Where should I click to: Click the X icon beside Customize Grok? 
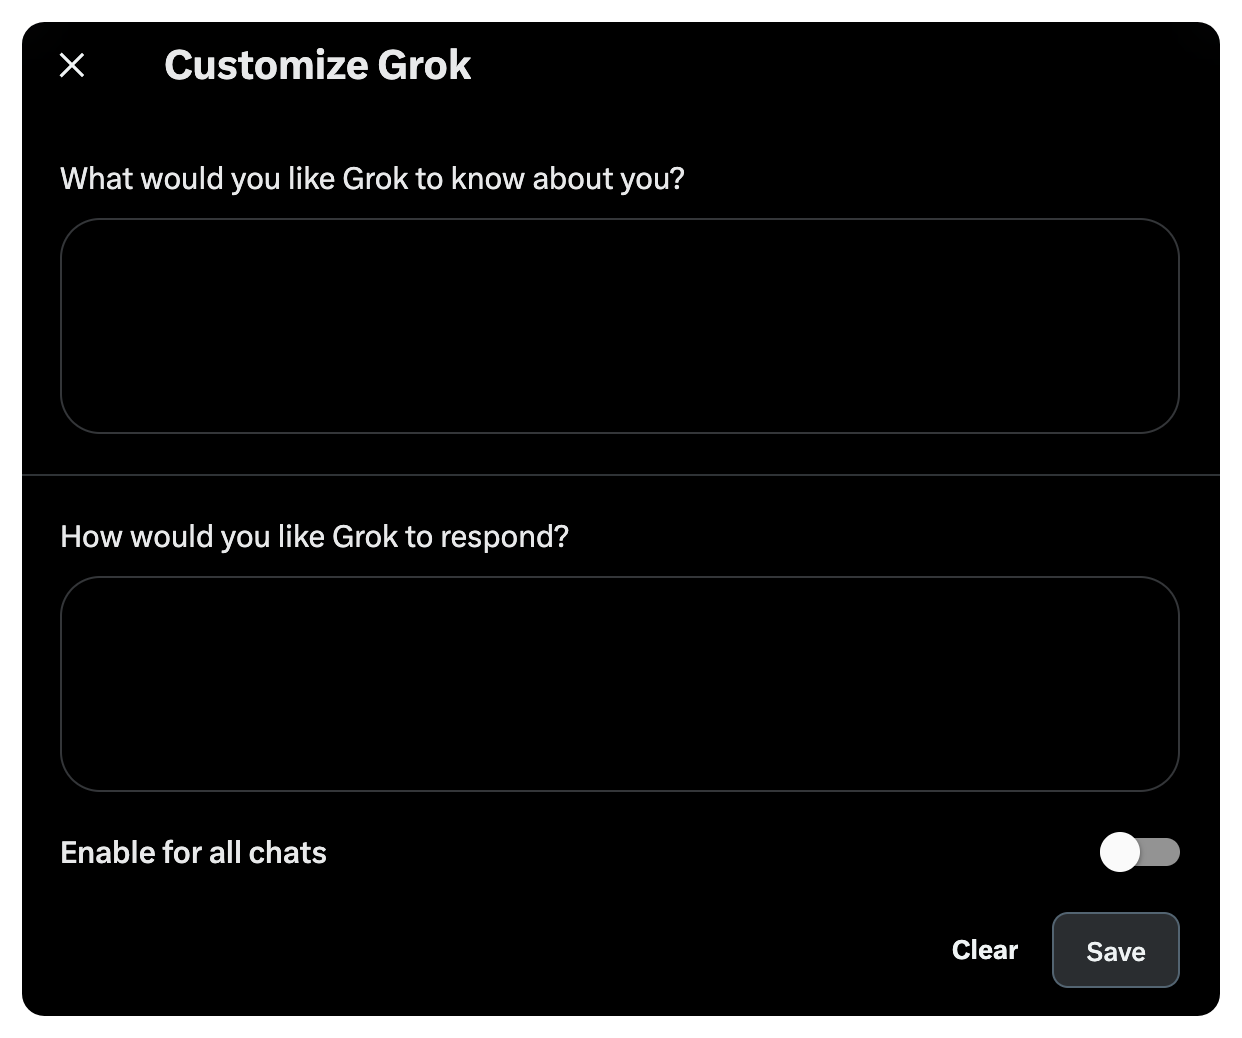[x=72, y=65]
